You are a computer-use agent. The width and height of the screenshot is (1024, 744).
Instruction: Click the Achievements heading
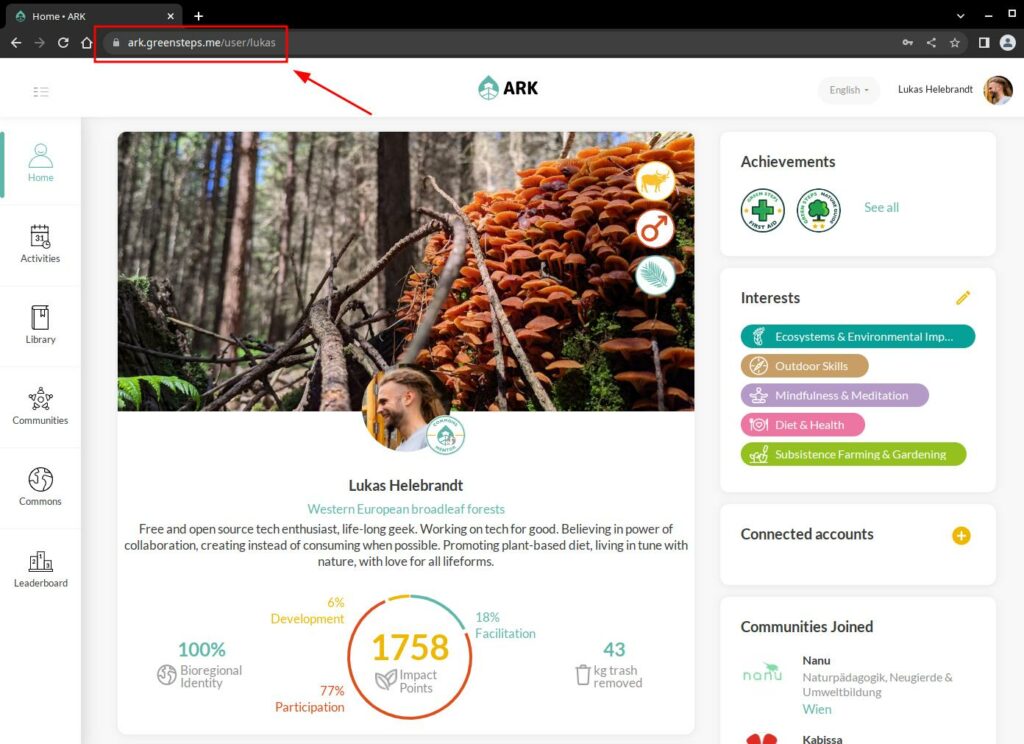(788, 162)
